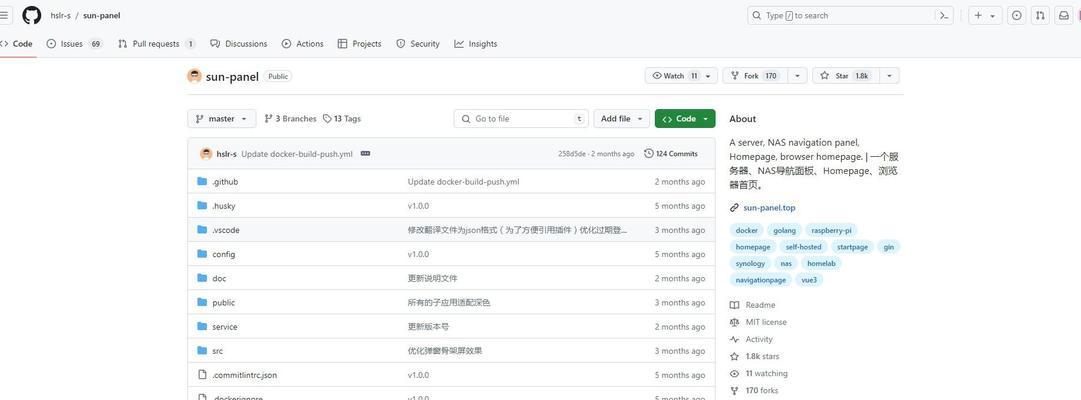Open the service folder
1081x400 pixels.
pos(225,326)
